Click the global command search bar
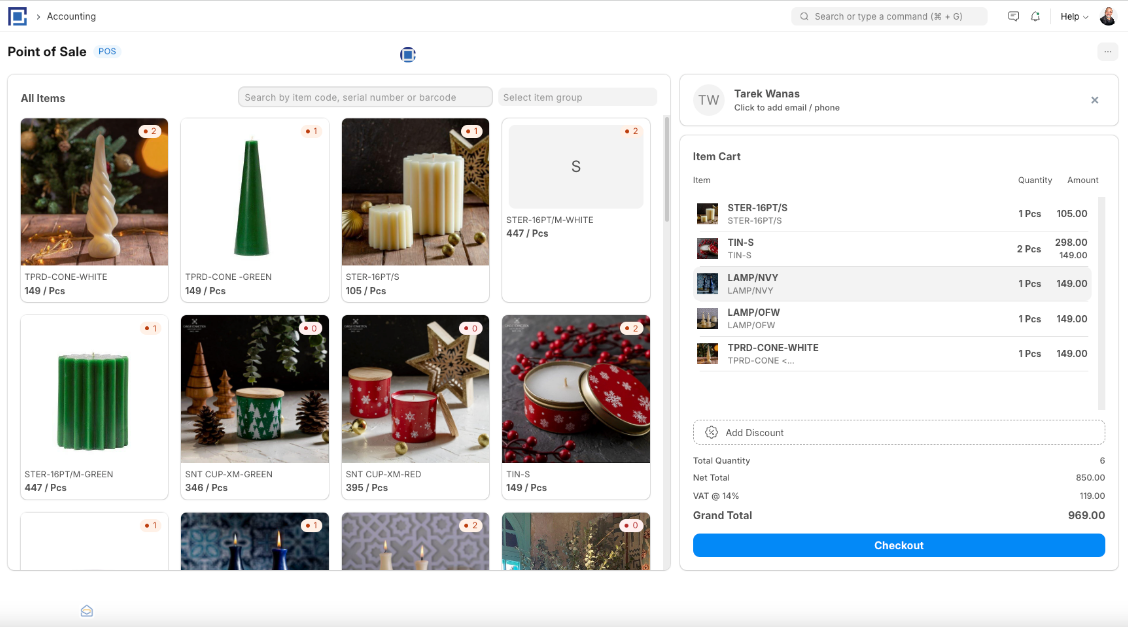Image resolution: width=1128 pixels, height=627 pixels. click(889, 17)
